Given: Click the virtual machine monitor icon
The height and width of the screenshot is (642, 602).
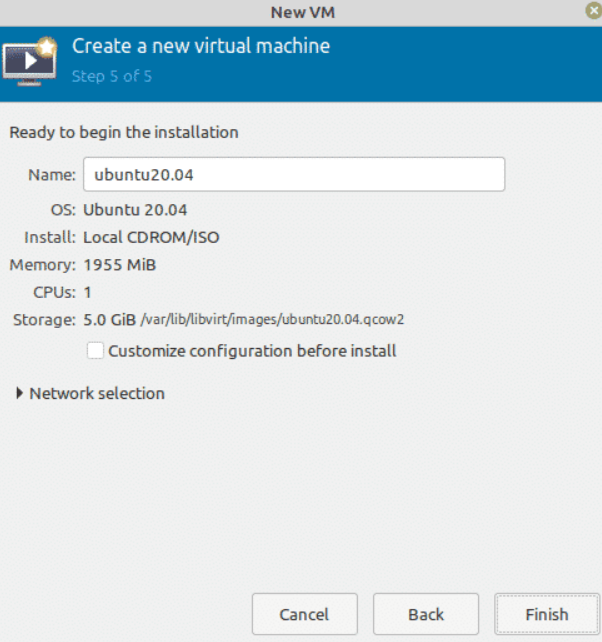Looking at the screenshot, I should (x=29, y=61).
